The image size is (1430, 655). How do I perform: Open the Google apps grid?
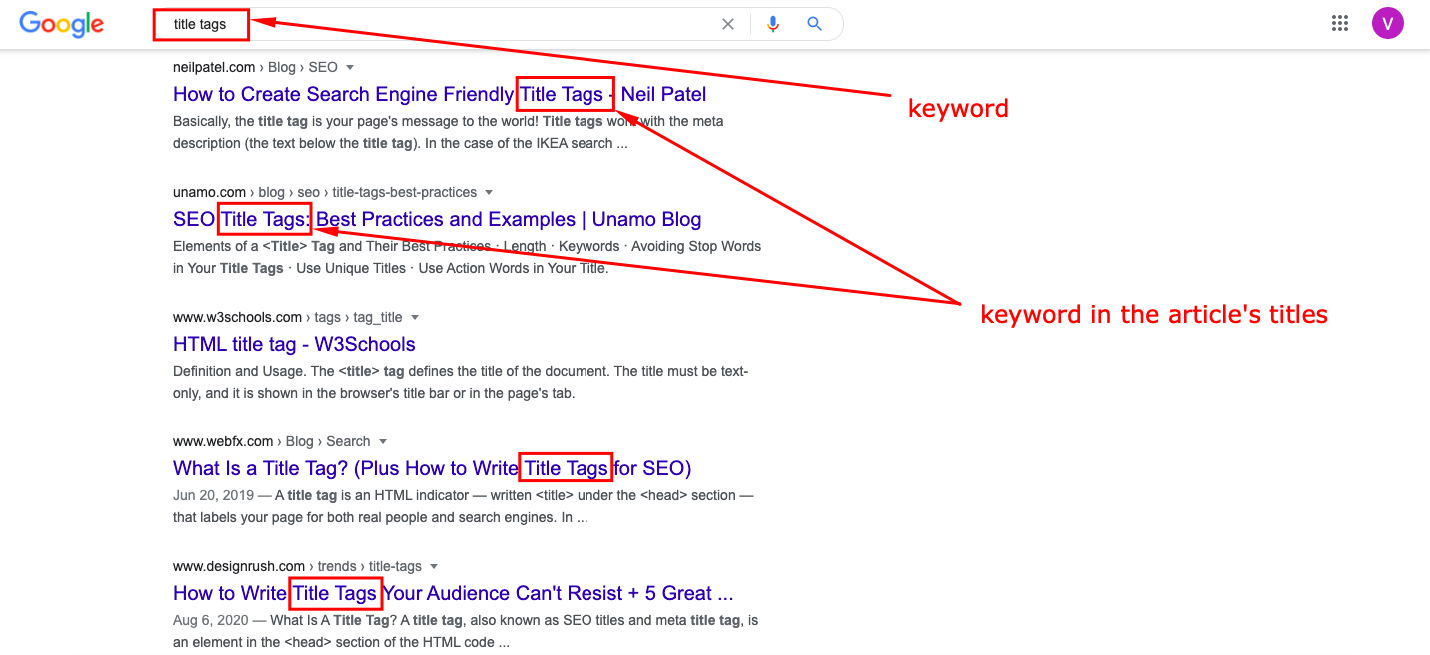(1340, 23)
